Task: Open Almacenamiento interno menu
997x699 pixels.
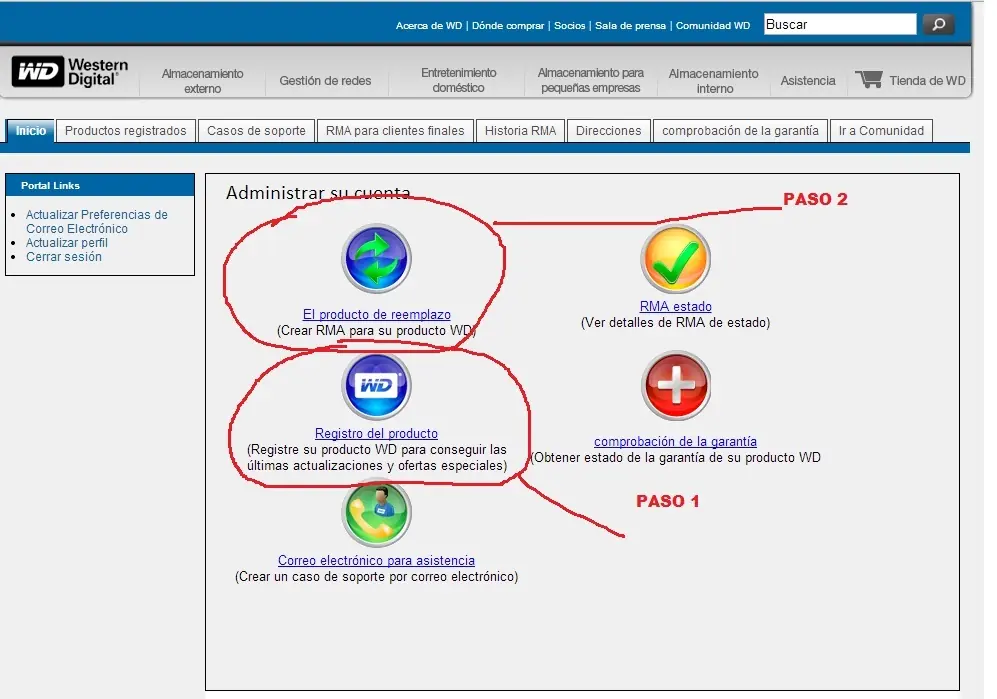Action: [713, 81]
